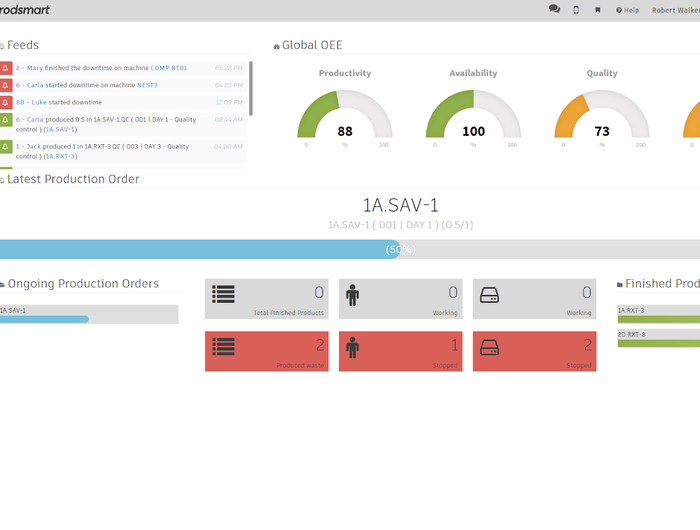This screenshot has height=530, width=700.
Task: Click the Quality gauge showing 73
Action: click(x=602, y=115)
